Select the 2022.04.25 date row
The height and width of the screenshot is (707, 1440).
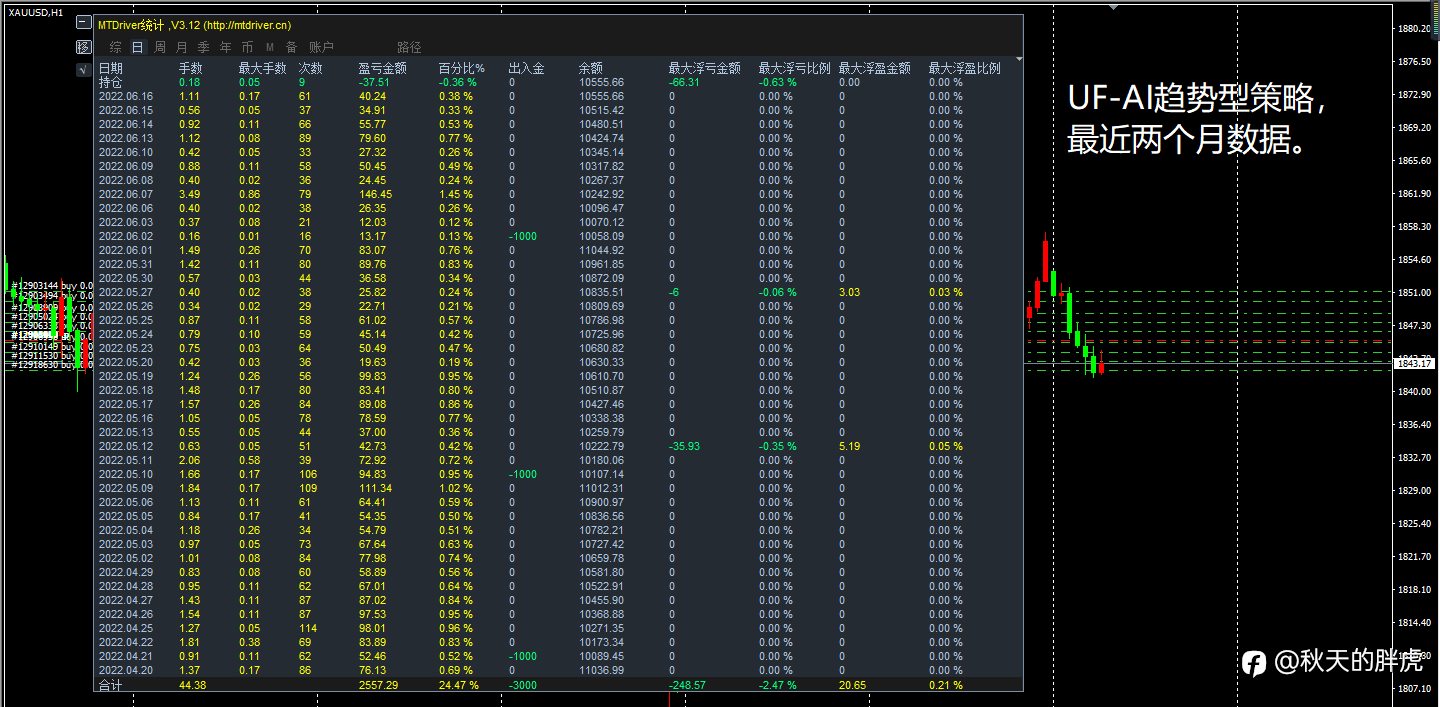point(125,628)
